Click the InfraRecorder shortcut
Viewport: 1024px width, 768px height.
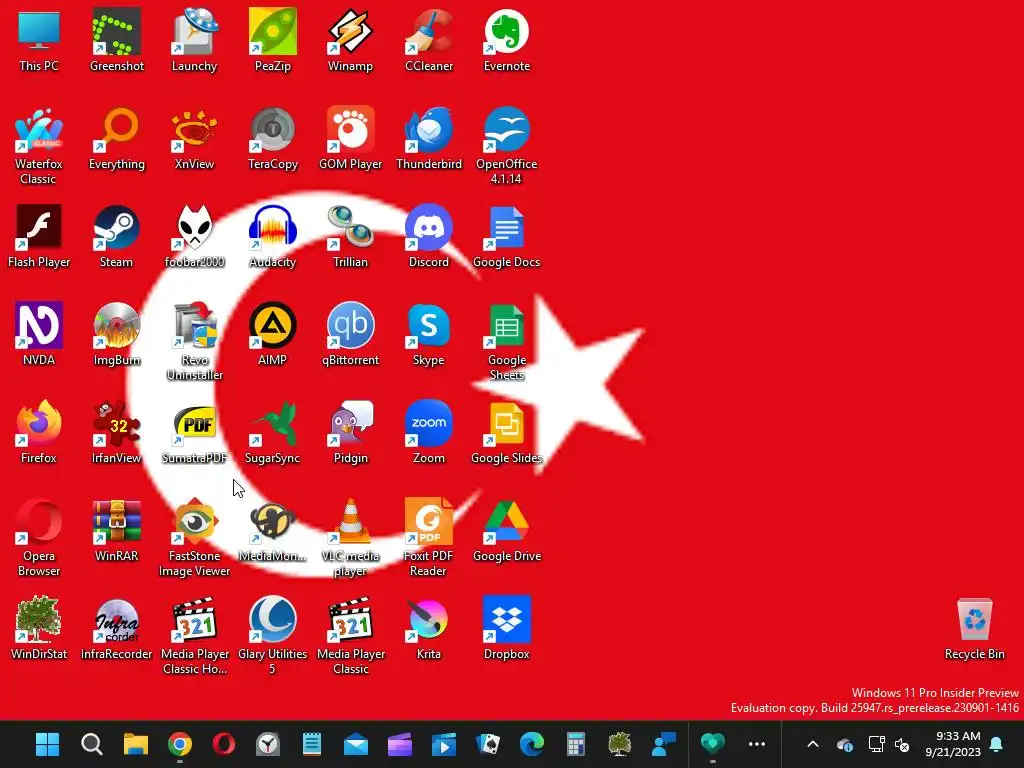point(117,628)
